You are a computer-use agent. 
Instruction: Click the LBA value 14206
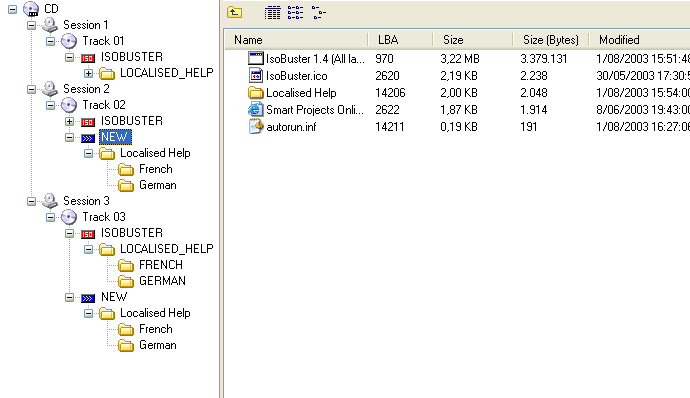coord(390,92)
